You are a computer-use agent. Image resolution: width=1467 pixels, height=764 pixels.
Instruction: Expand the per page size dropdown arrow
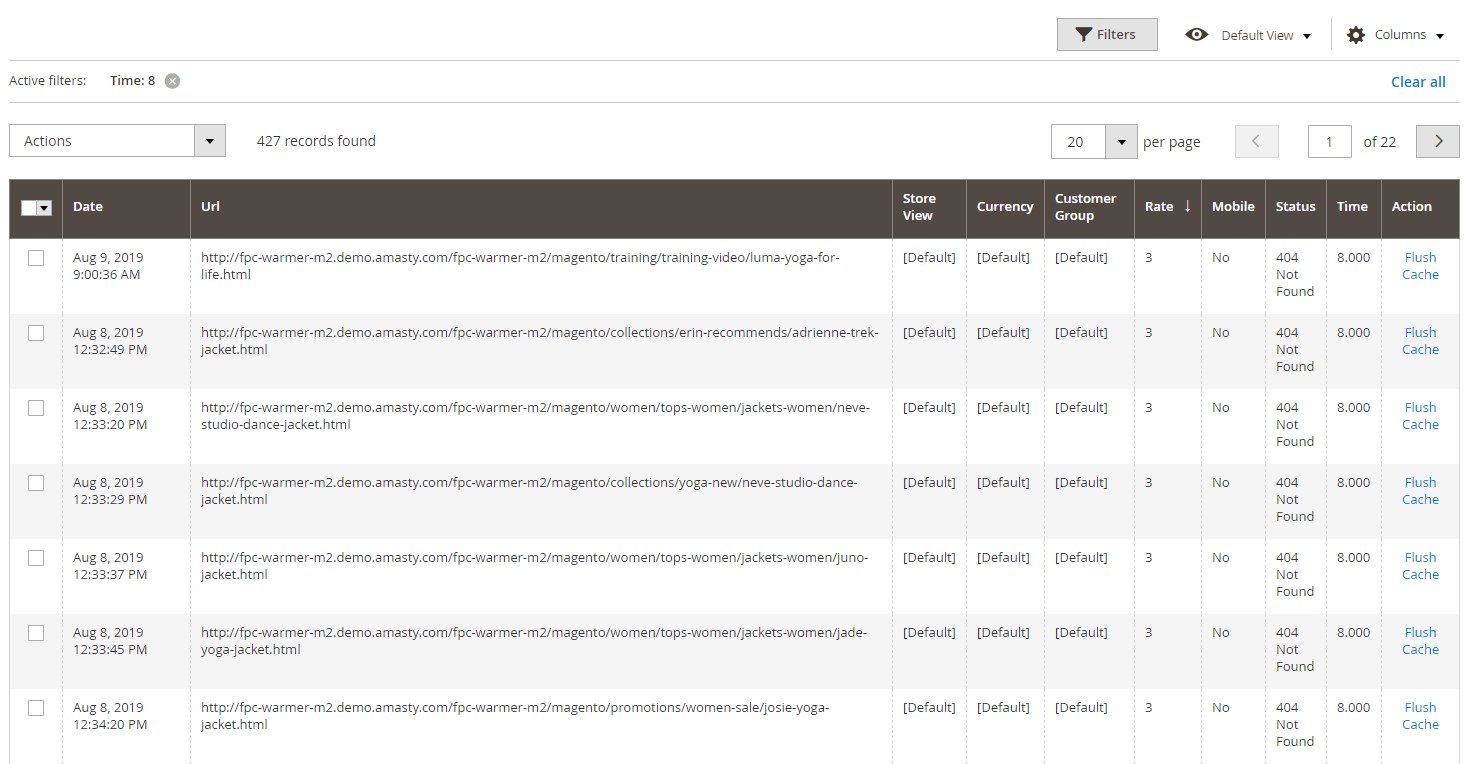[1121, 141]
